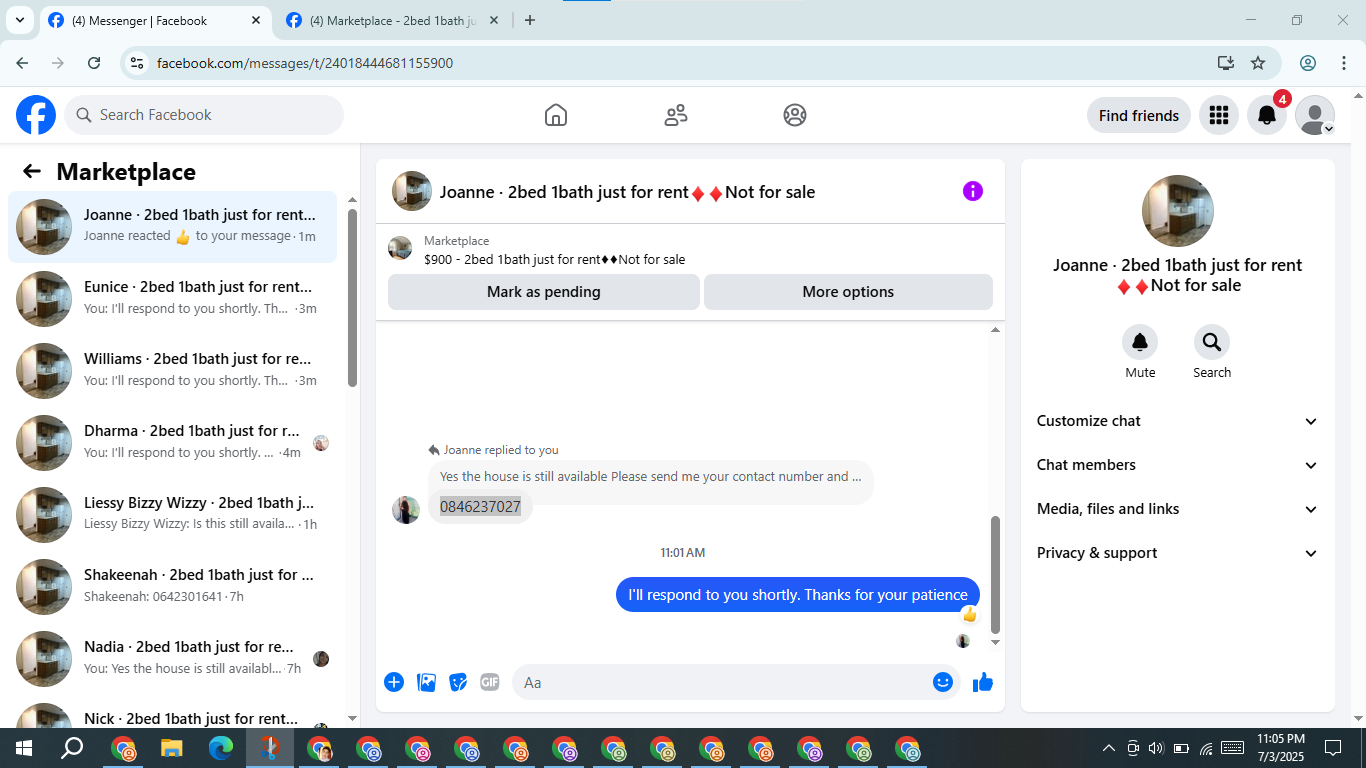Open Windows taskbar search
The width and height of the screenshot is (1366, 768).
coord(72,748)
